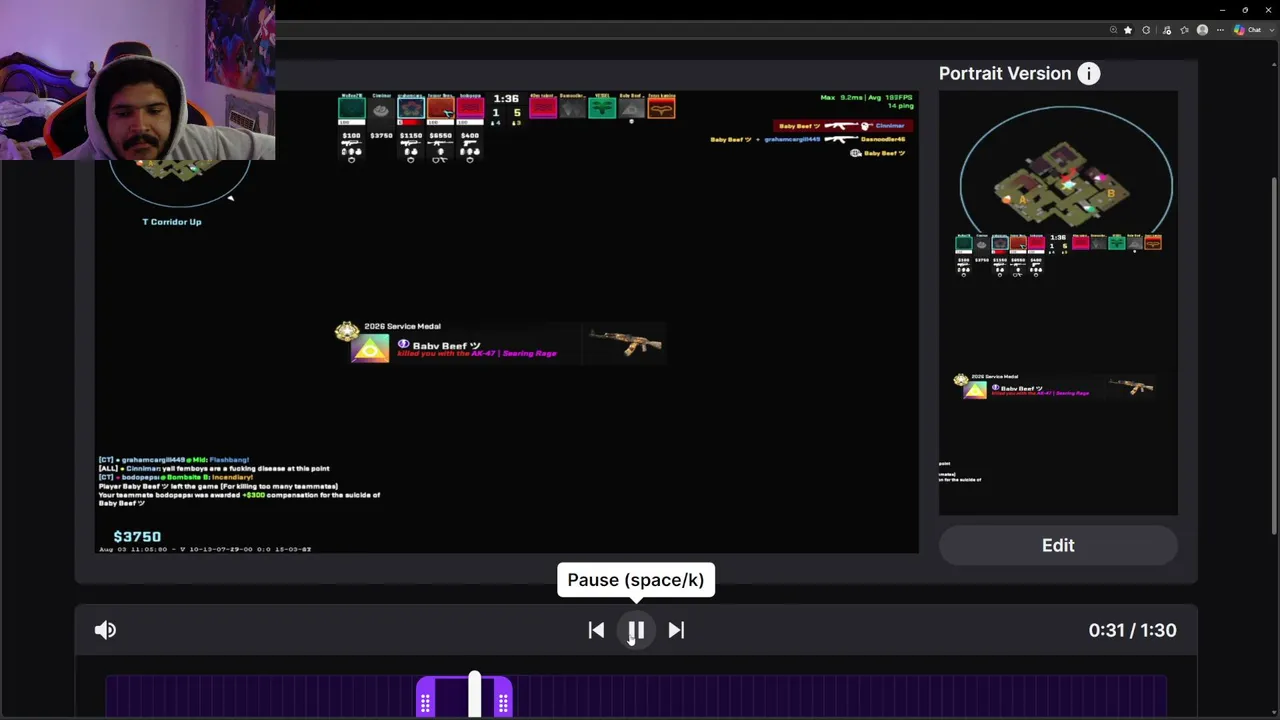Click the Edit button under portrait preview
The width and height of the screenshot is (1280, 720).
click(1058, 545)
